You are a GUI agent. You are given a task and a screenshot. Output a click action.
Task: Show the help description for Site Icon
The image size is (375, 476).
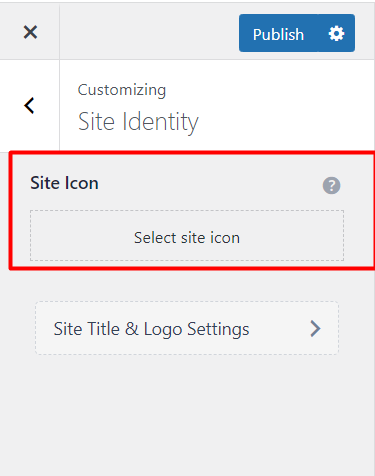point(331,185)
